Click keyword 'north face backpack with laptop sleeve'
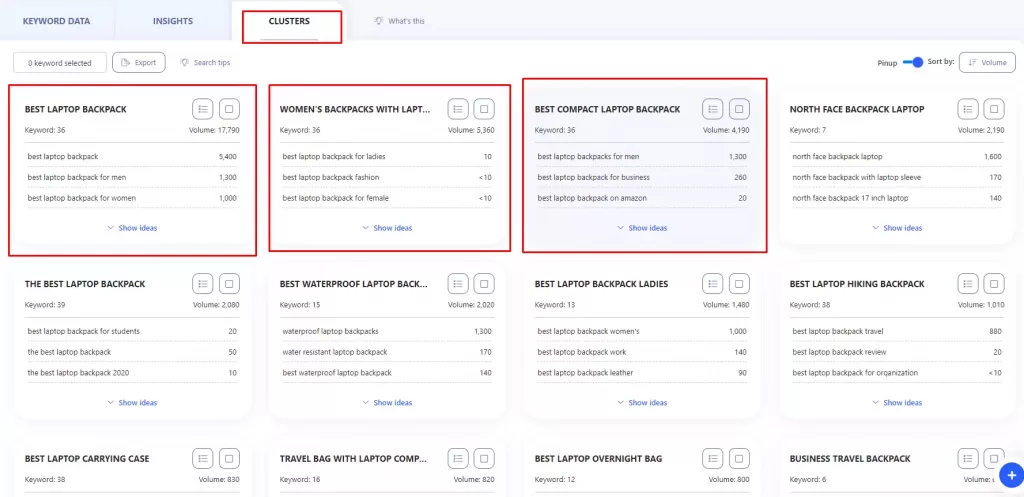The width and height of the screenshot is (1024, 497). pyautogui.click(x=858, y=177)
